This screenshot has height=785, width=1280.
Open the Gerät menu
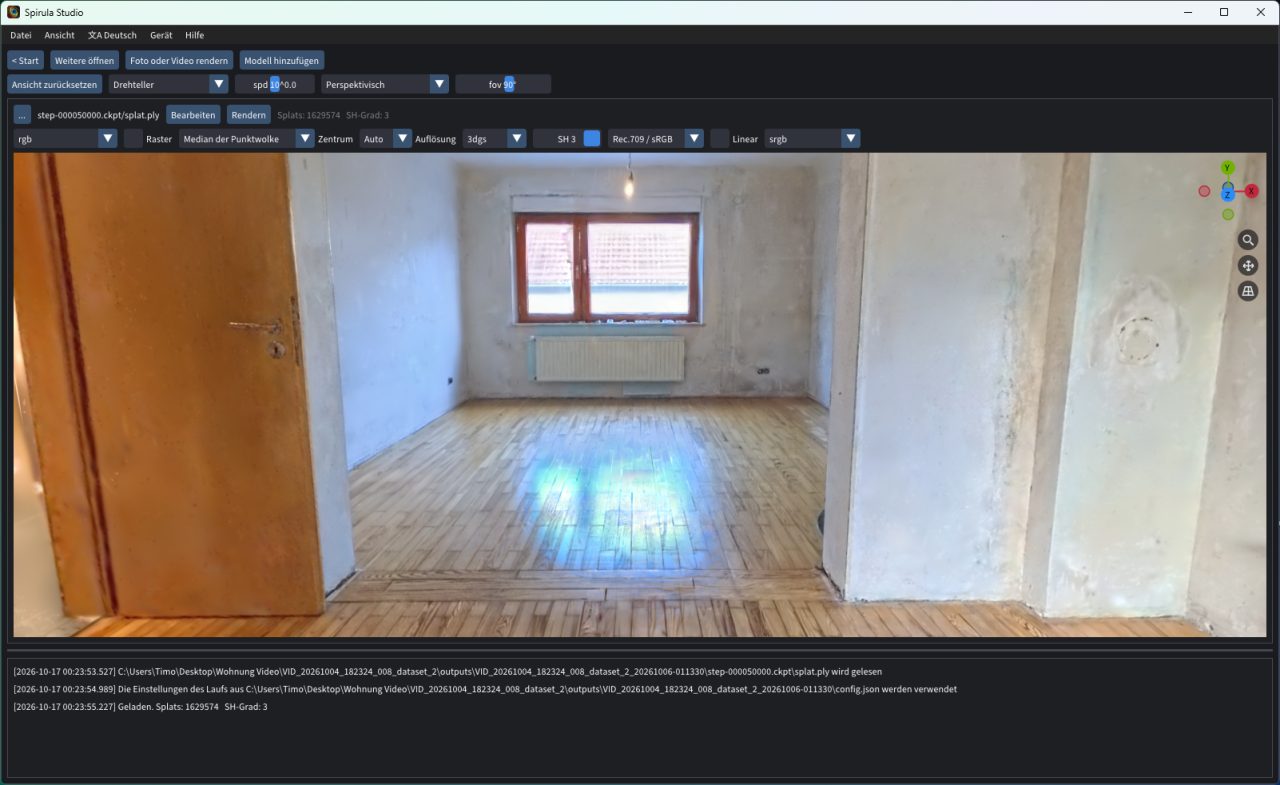(161, 35)
